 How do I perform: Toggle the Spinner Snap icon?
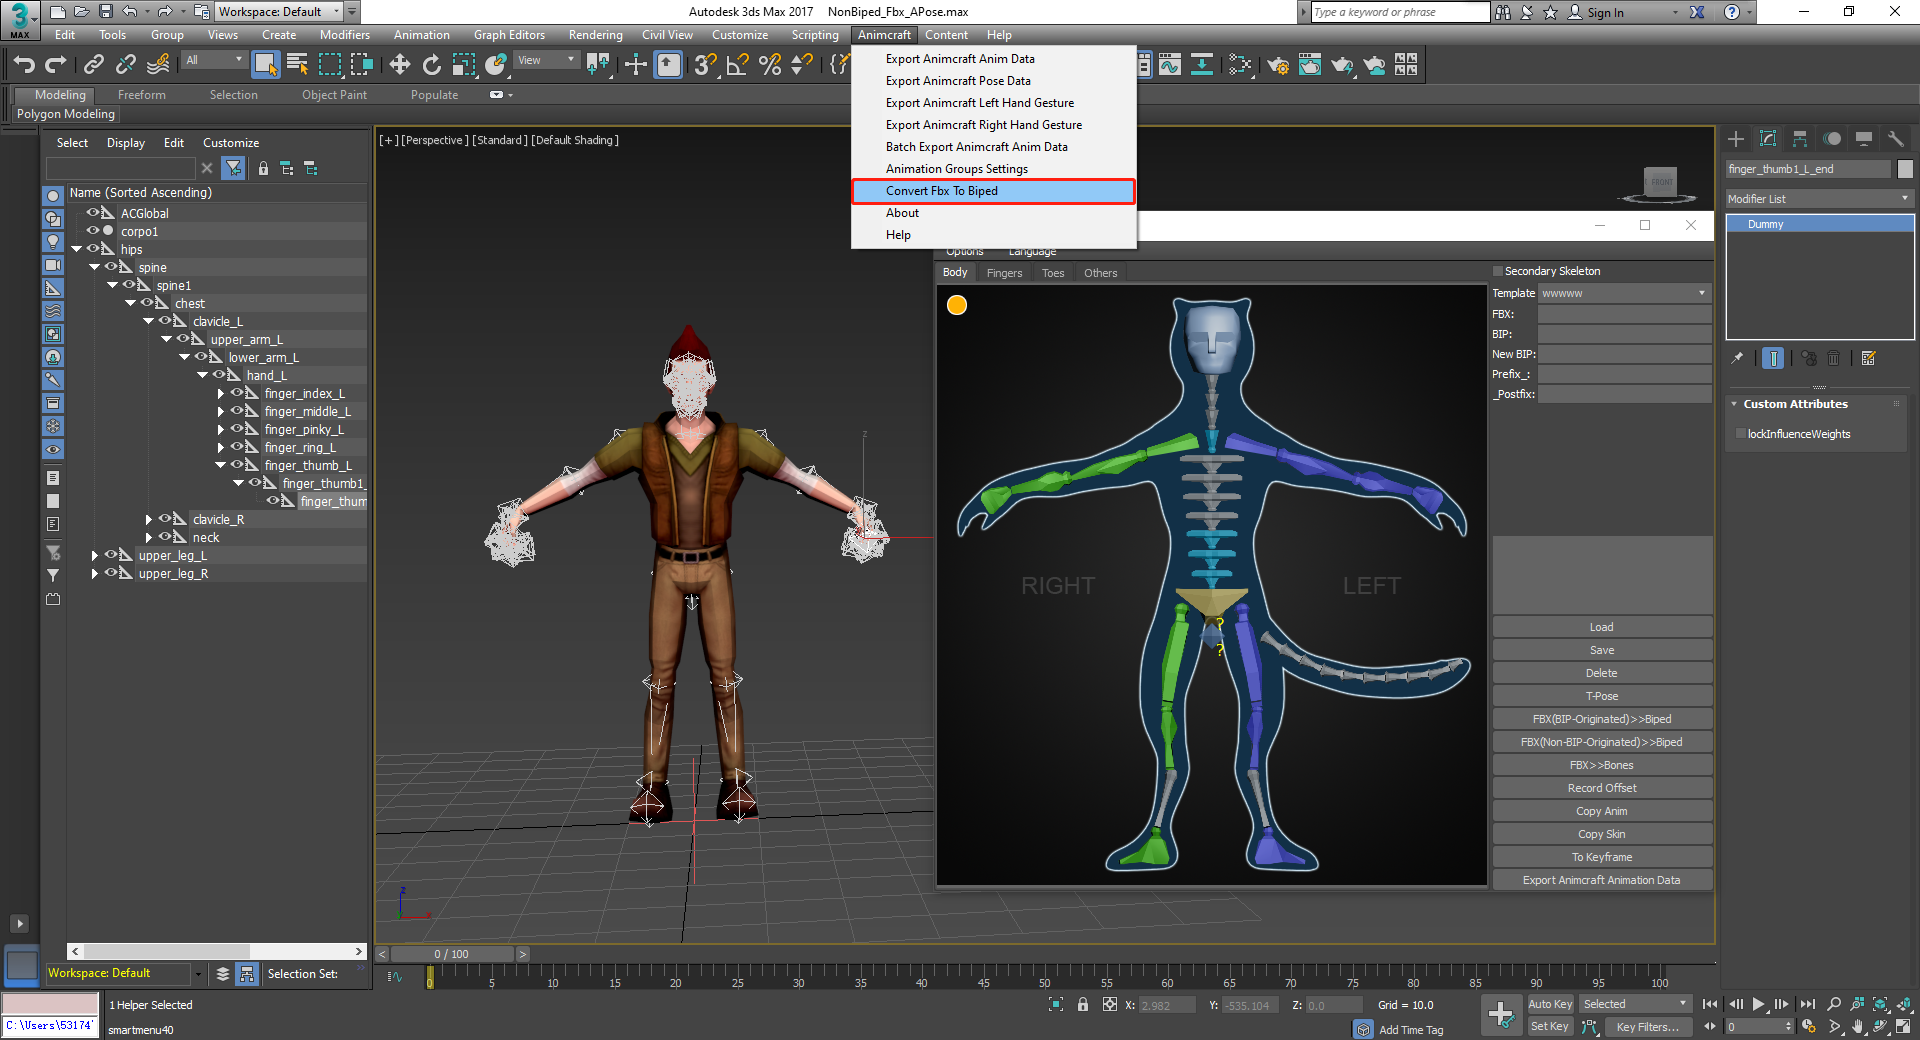[x=802, y=65]
